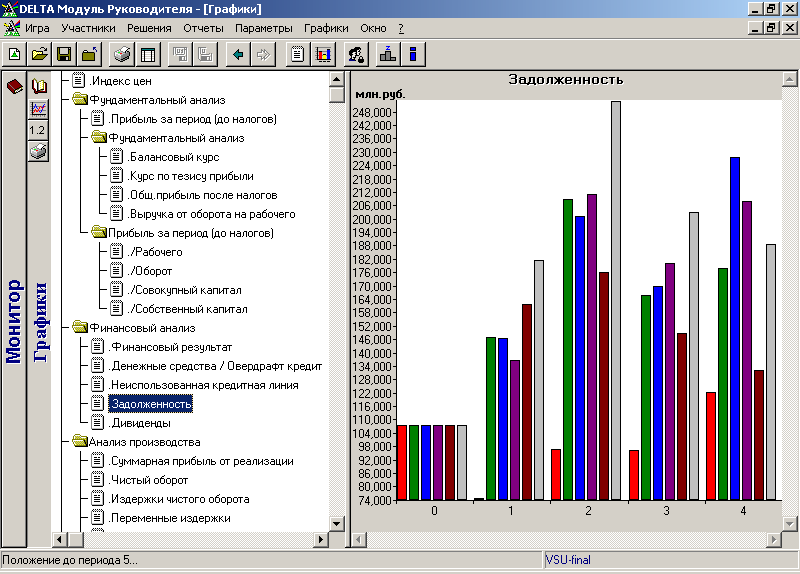This screenshot has width=800, height=574.
Task: Open the Отчеты menu
Action: (x=203, y=29)
